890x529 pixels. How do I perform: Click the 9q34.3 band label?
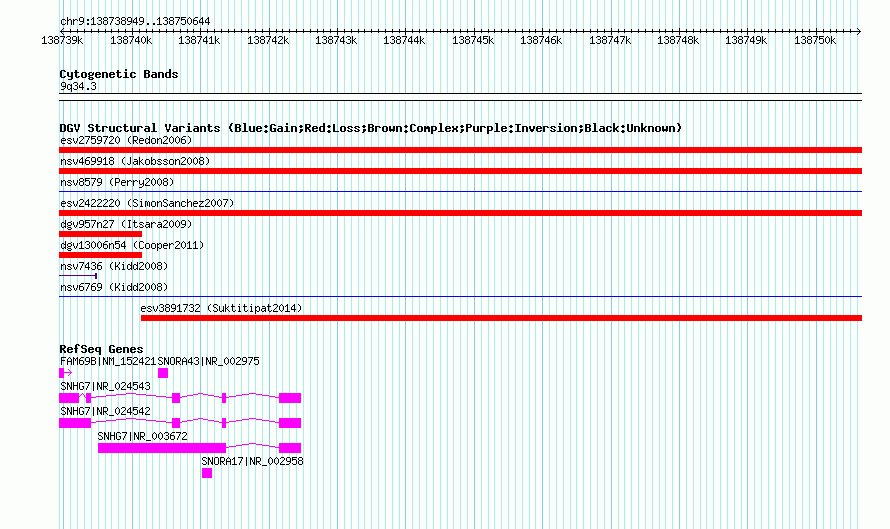[x=78, y=86]
